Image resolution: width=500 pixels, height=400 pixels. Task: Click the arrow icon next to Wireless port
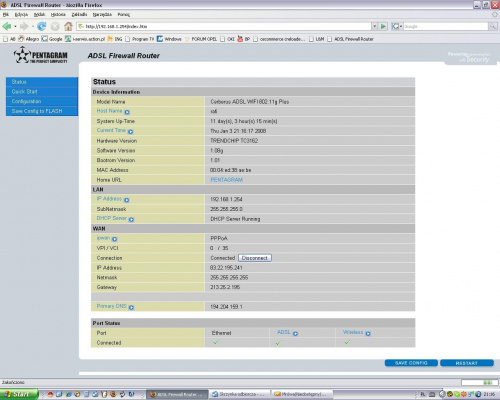click(368, 333)
